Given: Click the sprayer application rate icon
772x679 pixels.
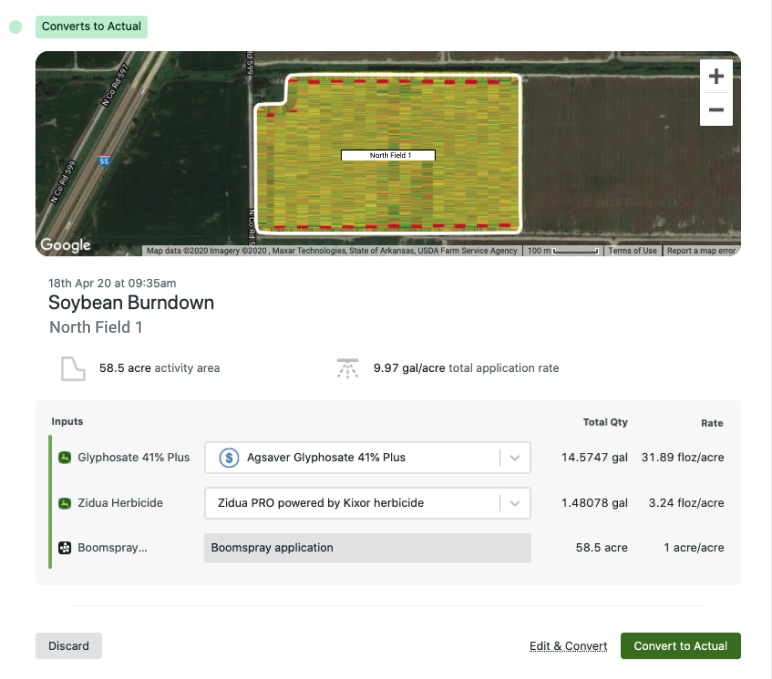Looking at the screenshot, I should [348, 368].
